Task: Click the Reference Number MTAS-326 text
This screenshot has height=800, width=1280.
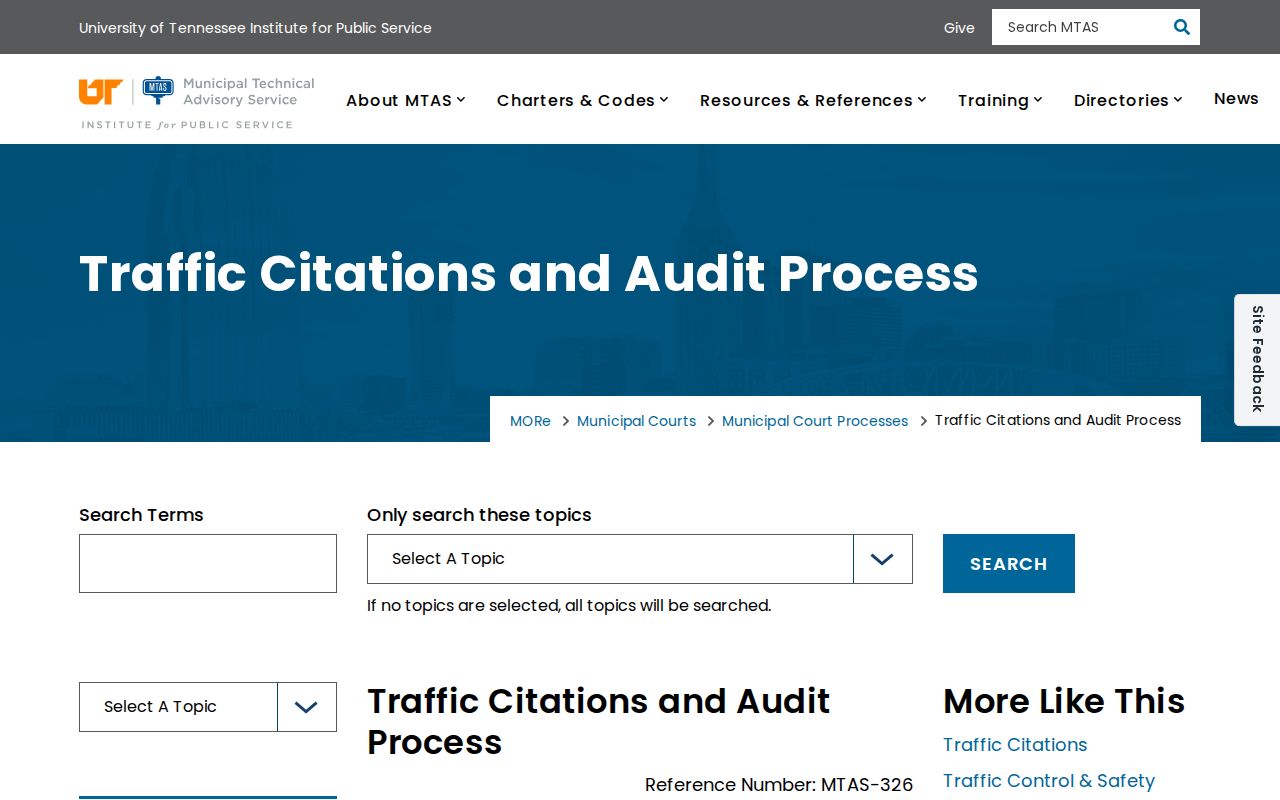Action: pyautogui.click(x=779, y=785)
